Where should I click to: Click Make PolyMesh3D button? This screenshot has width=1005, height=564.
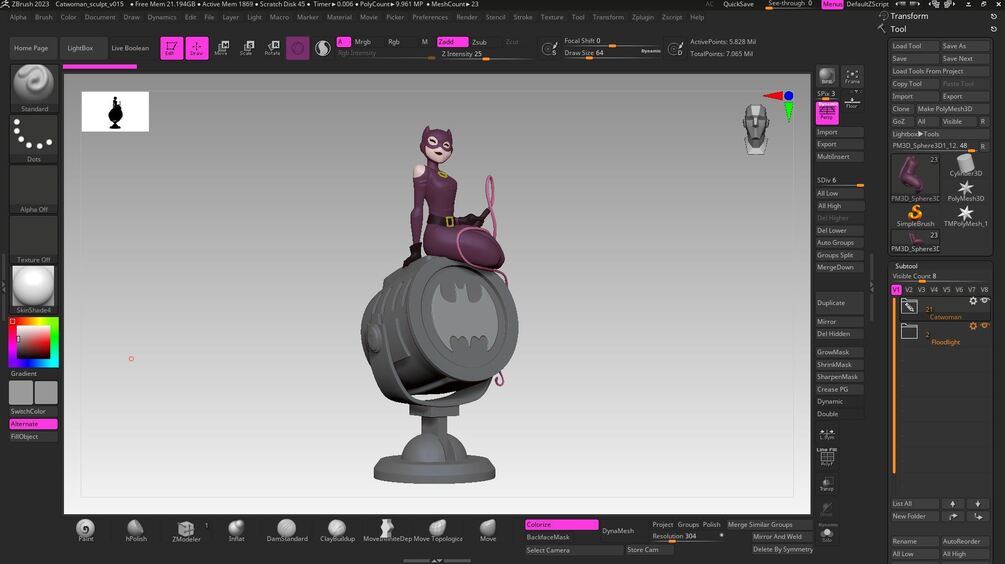click(x=952, y=109)
